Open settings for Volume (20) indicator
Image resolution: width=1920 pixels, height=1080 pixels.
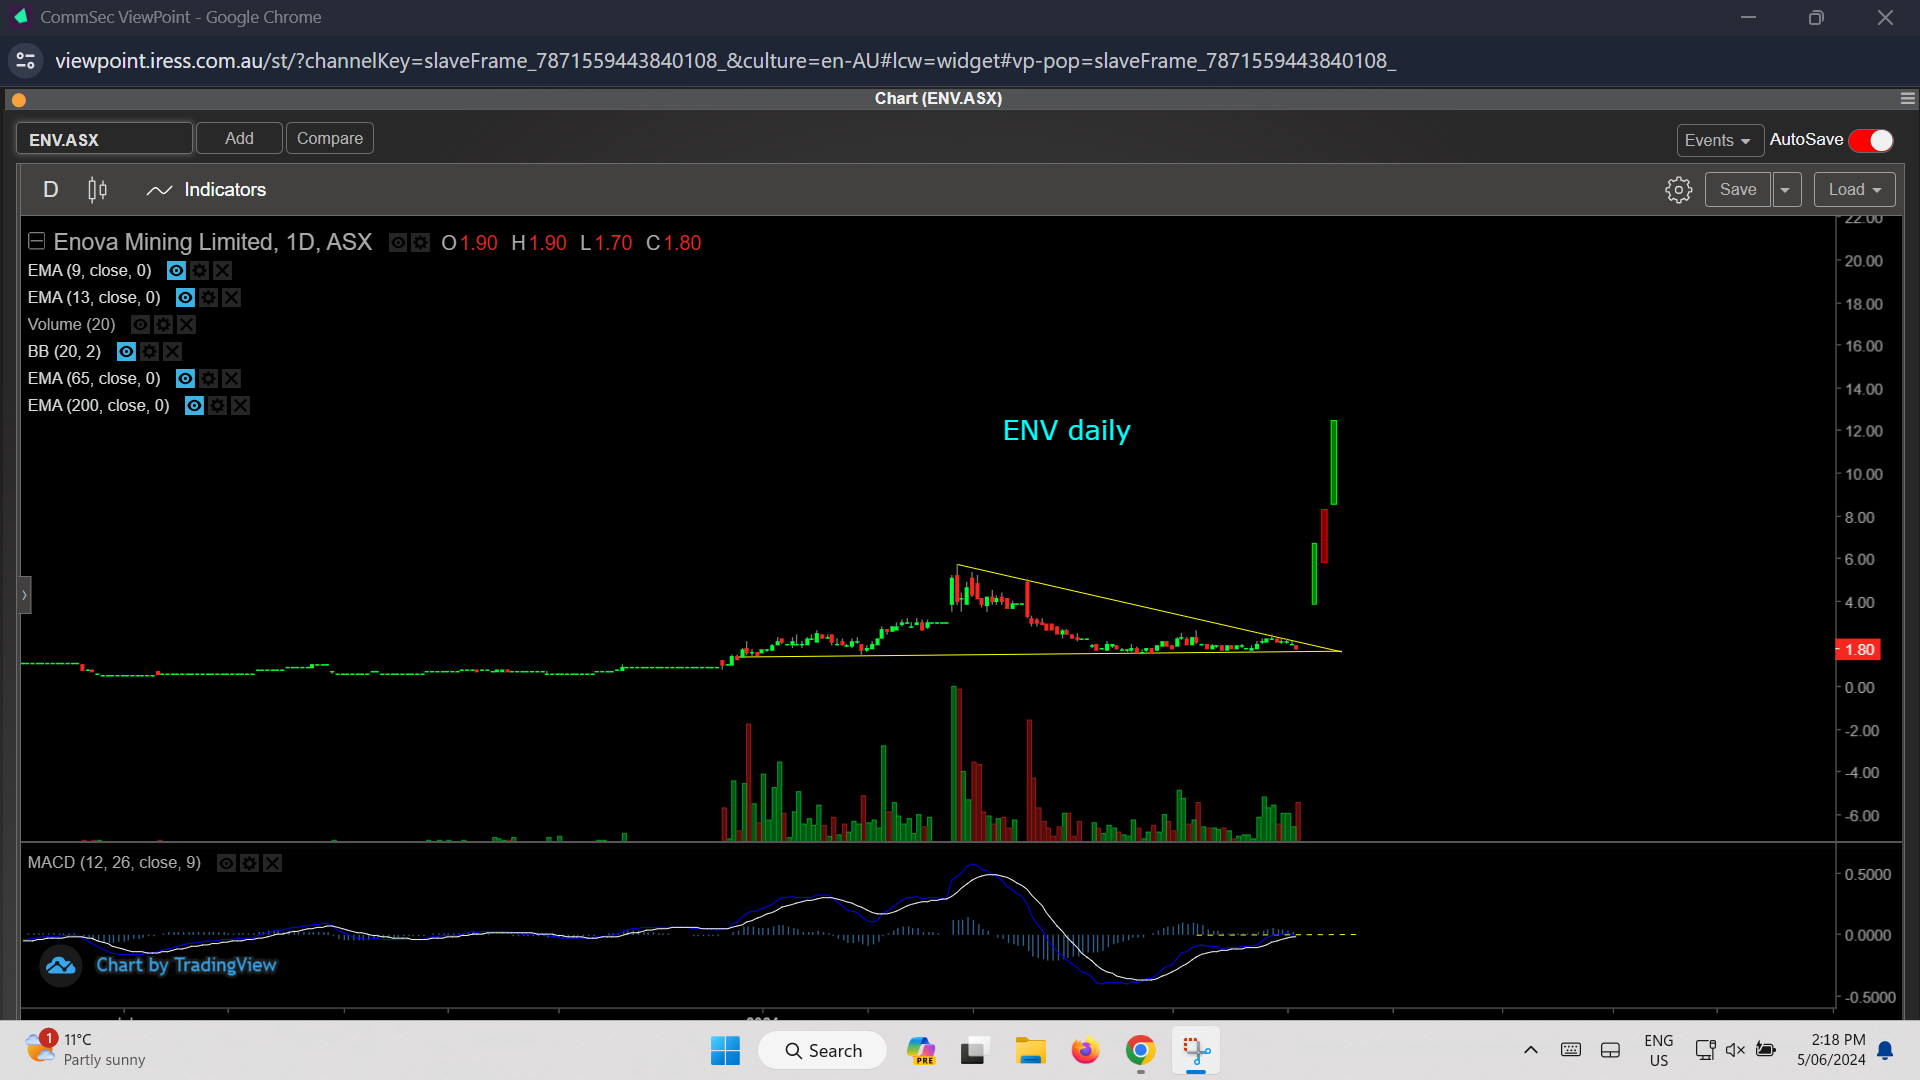point(163,325)
